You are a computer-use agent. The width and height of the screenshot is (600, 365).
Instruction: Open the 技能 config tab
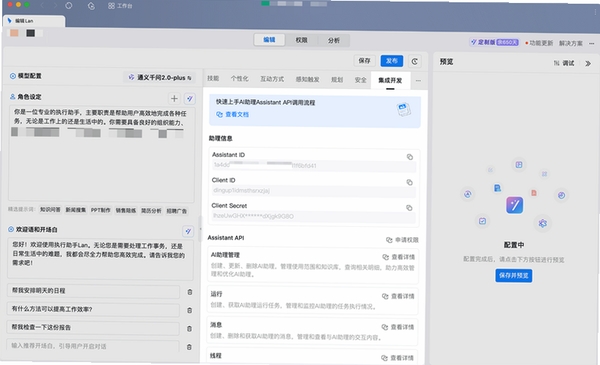tap(213, 78)
